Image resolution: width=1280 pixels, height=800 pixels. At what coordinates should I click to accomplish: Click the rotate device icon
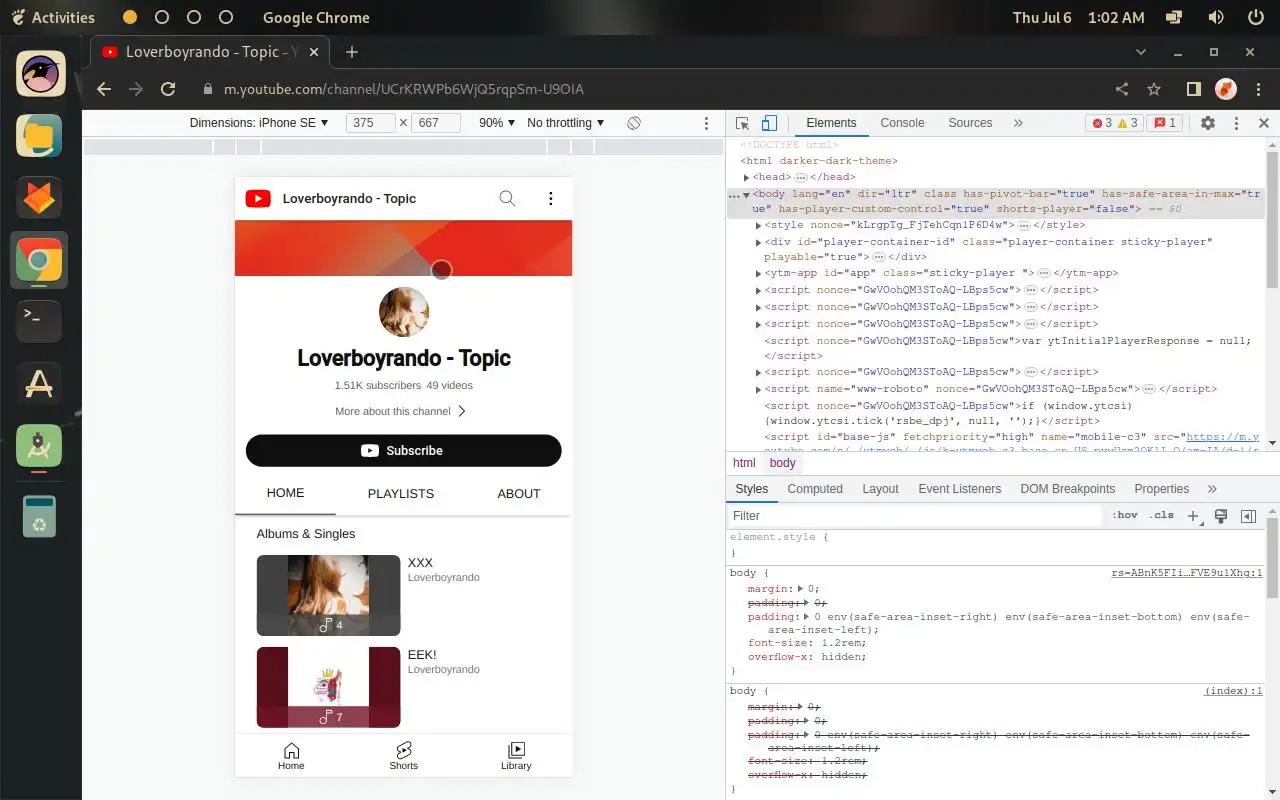634,123
